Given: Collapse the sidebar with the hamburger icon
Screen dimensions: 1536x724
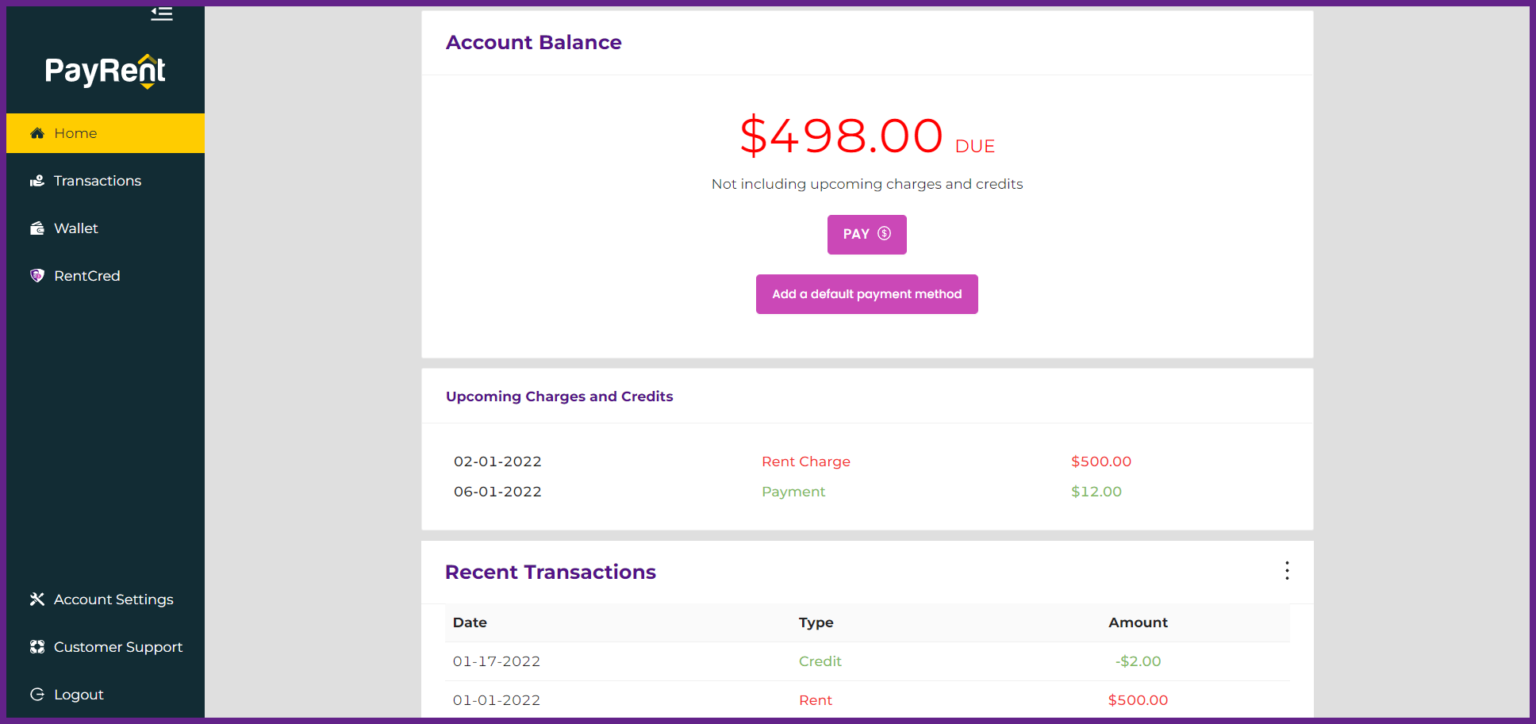Looking at the screenshot, I should (x=161, y=14).
